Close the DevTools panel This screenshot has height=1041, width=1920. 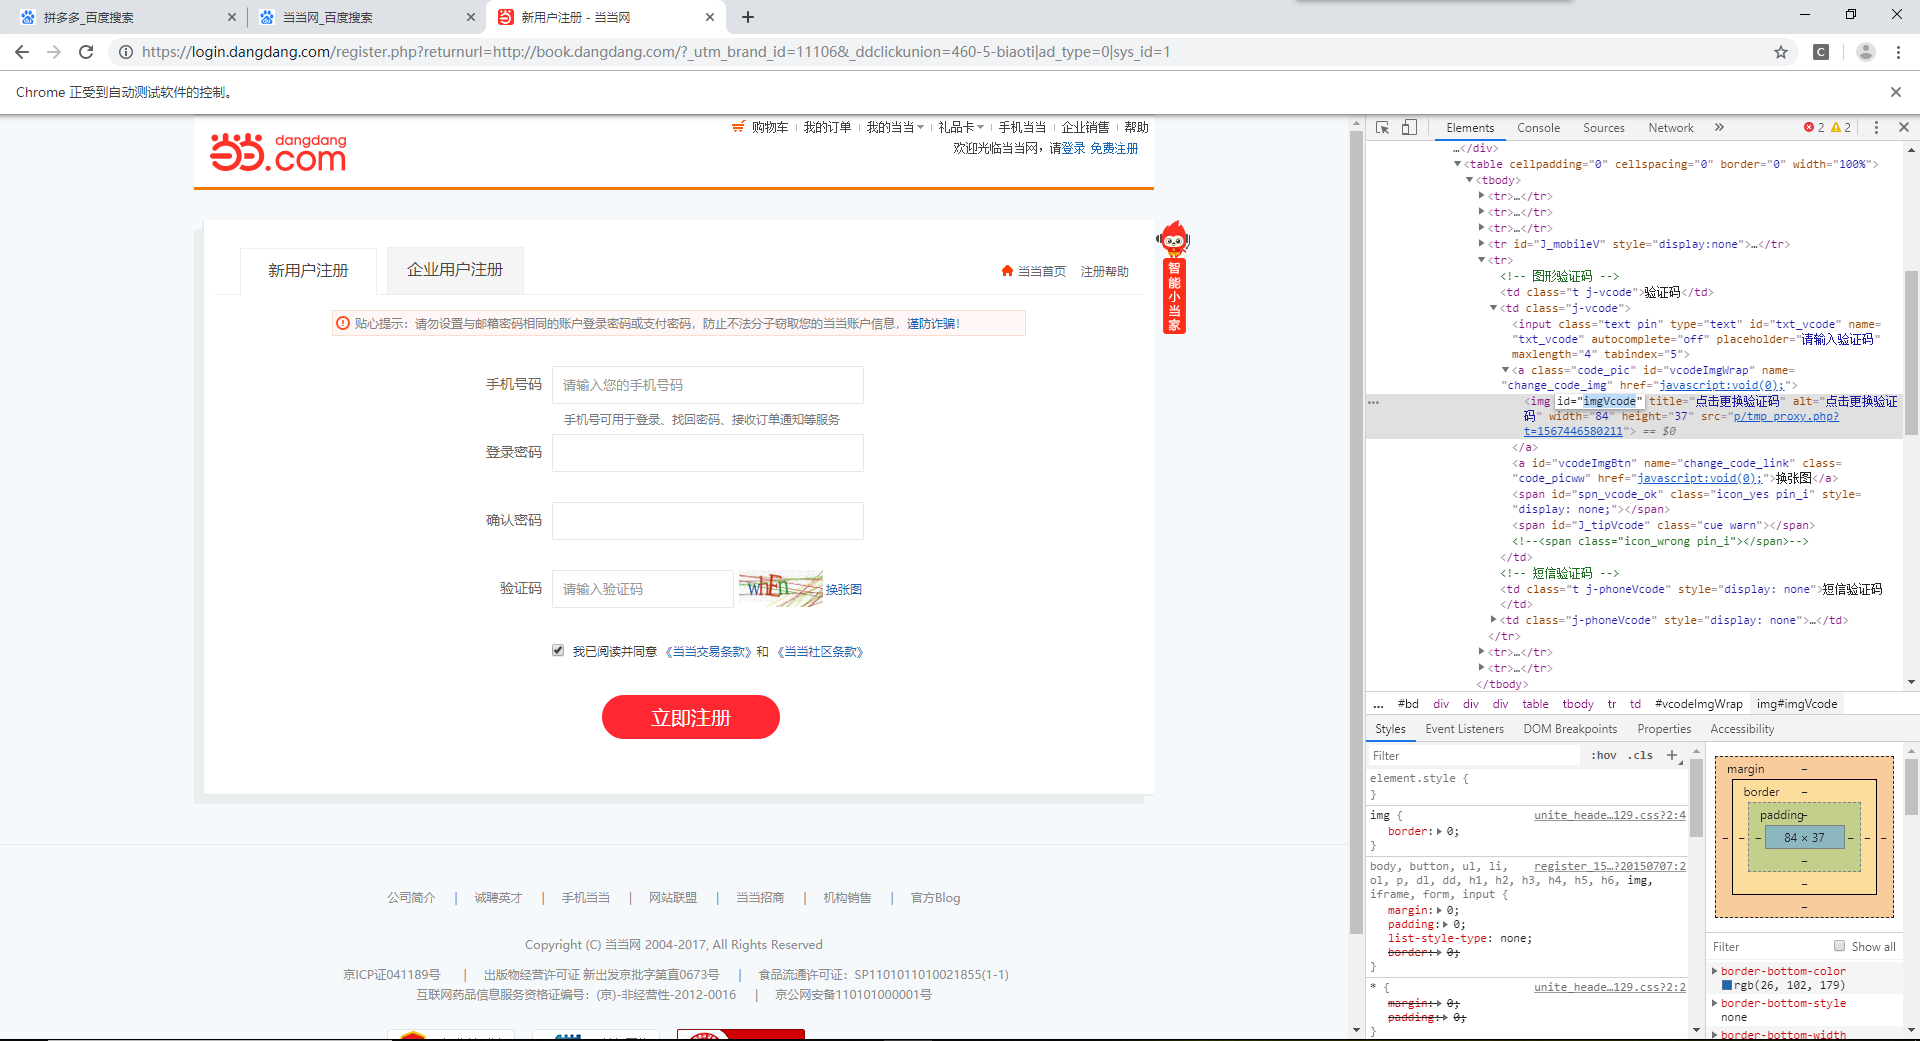tap(1904, 127)
